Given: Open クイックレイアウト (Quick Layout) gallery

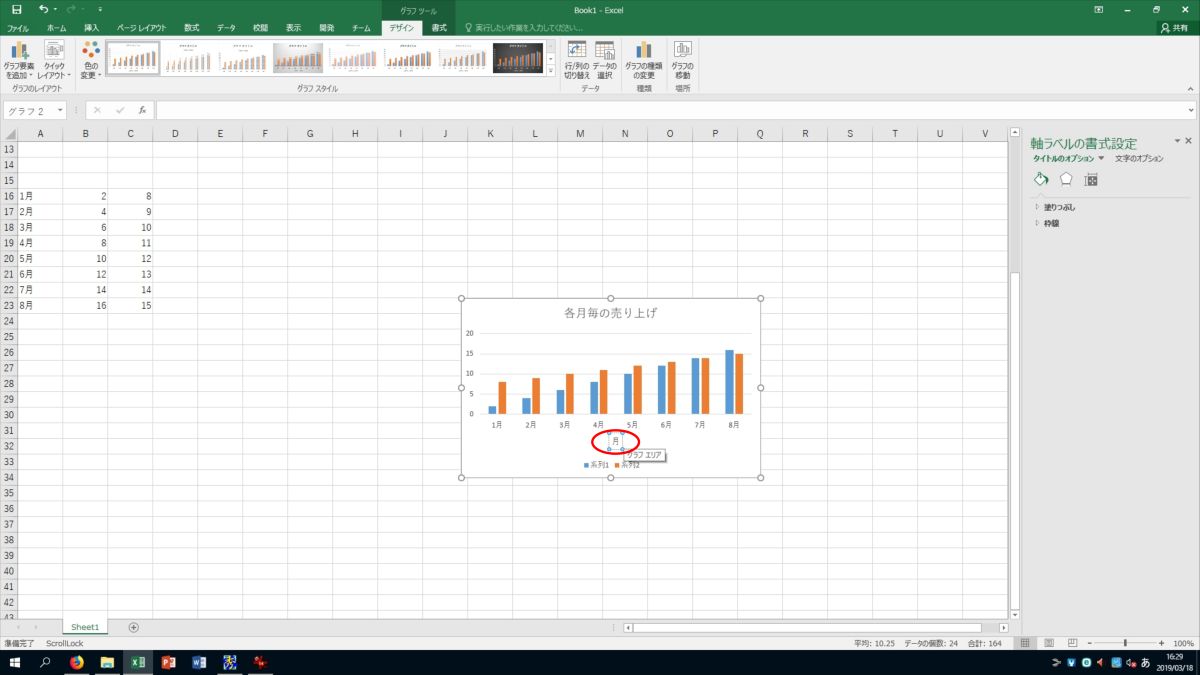Looking at the screenshot, I should (54, 60).
